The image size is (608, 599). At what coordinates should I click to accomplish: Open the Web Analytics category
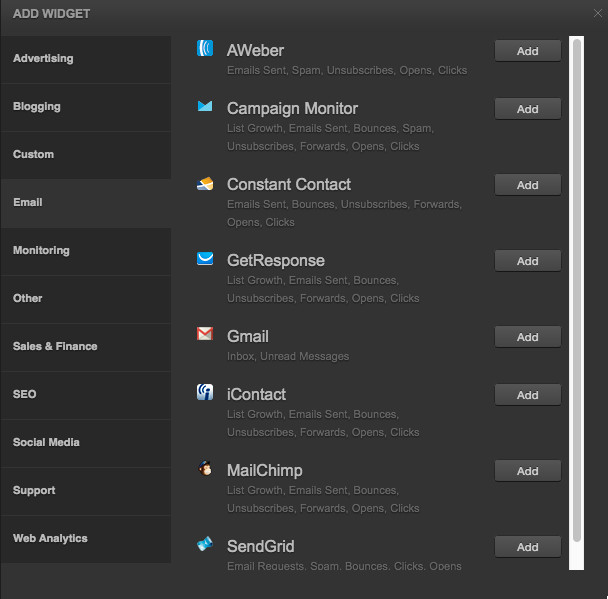tap(86, 539)
